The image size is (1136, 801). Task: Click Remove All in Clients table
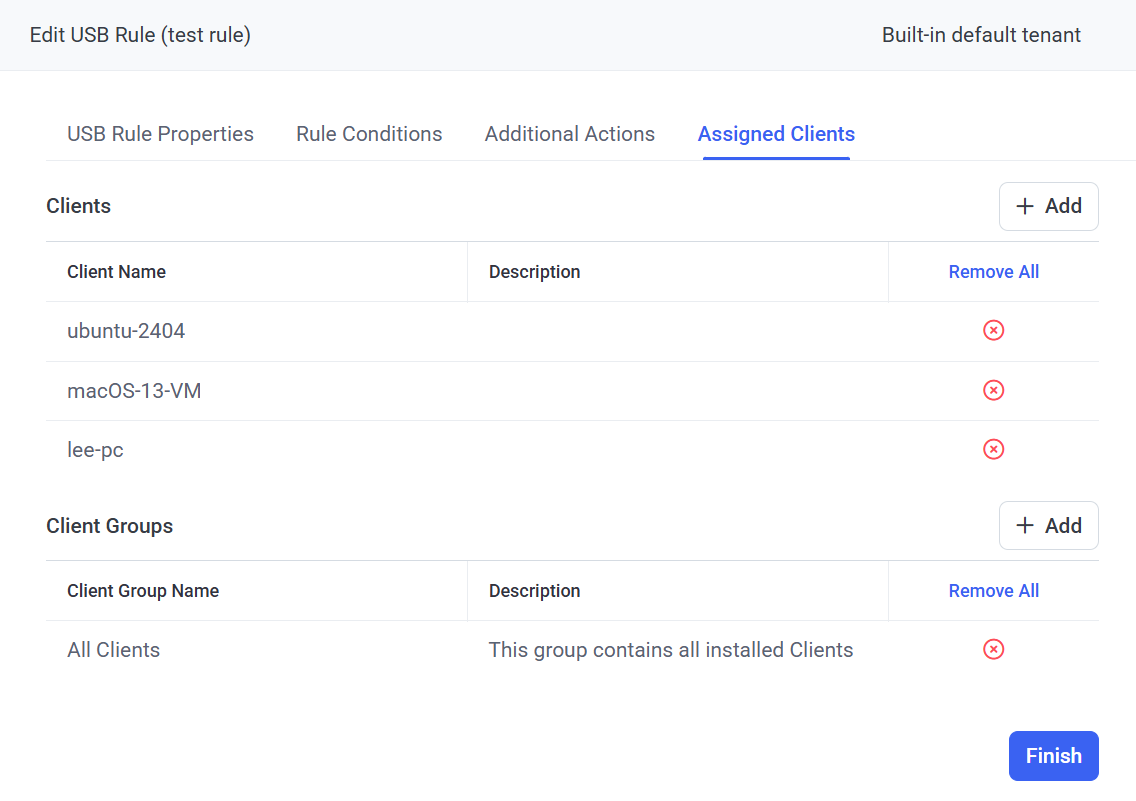tap(993, 272)
